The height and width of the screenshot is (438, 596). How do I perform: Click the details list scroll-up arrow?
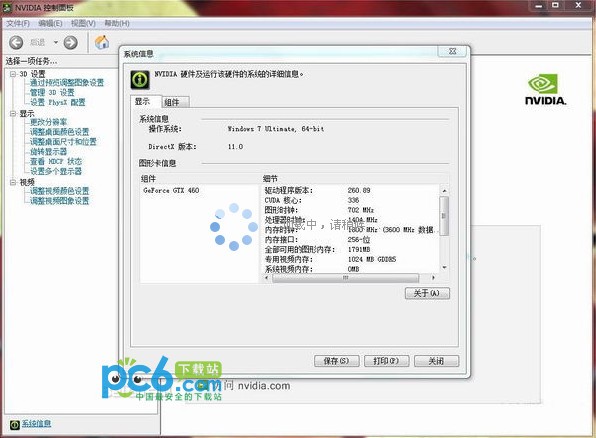point(444,190)
